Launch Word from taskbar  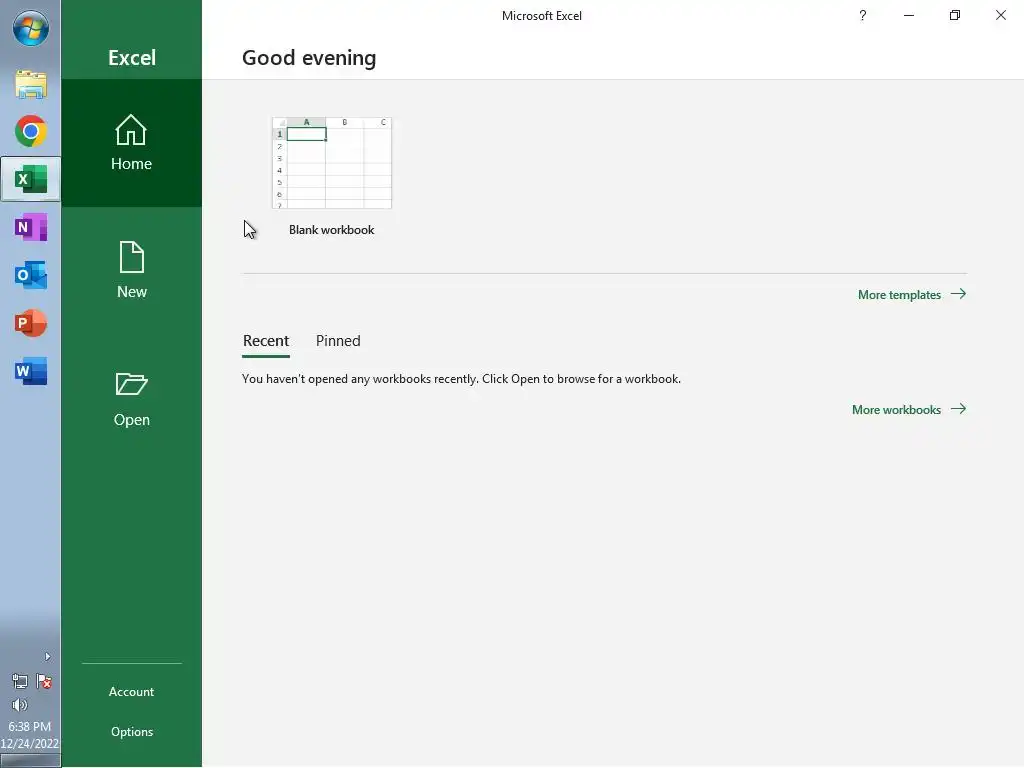[x=31, y=371]
